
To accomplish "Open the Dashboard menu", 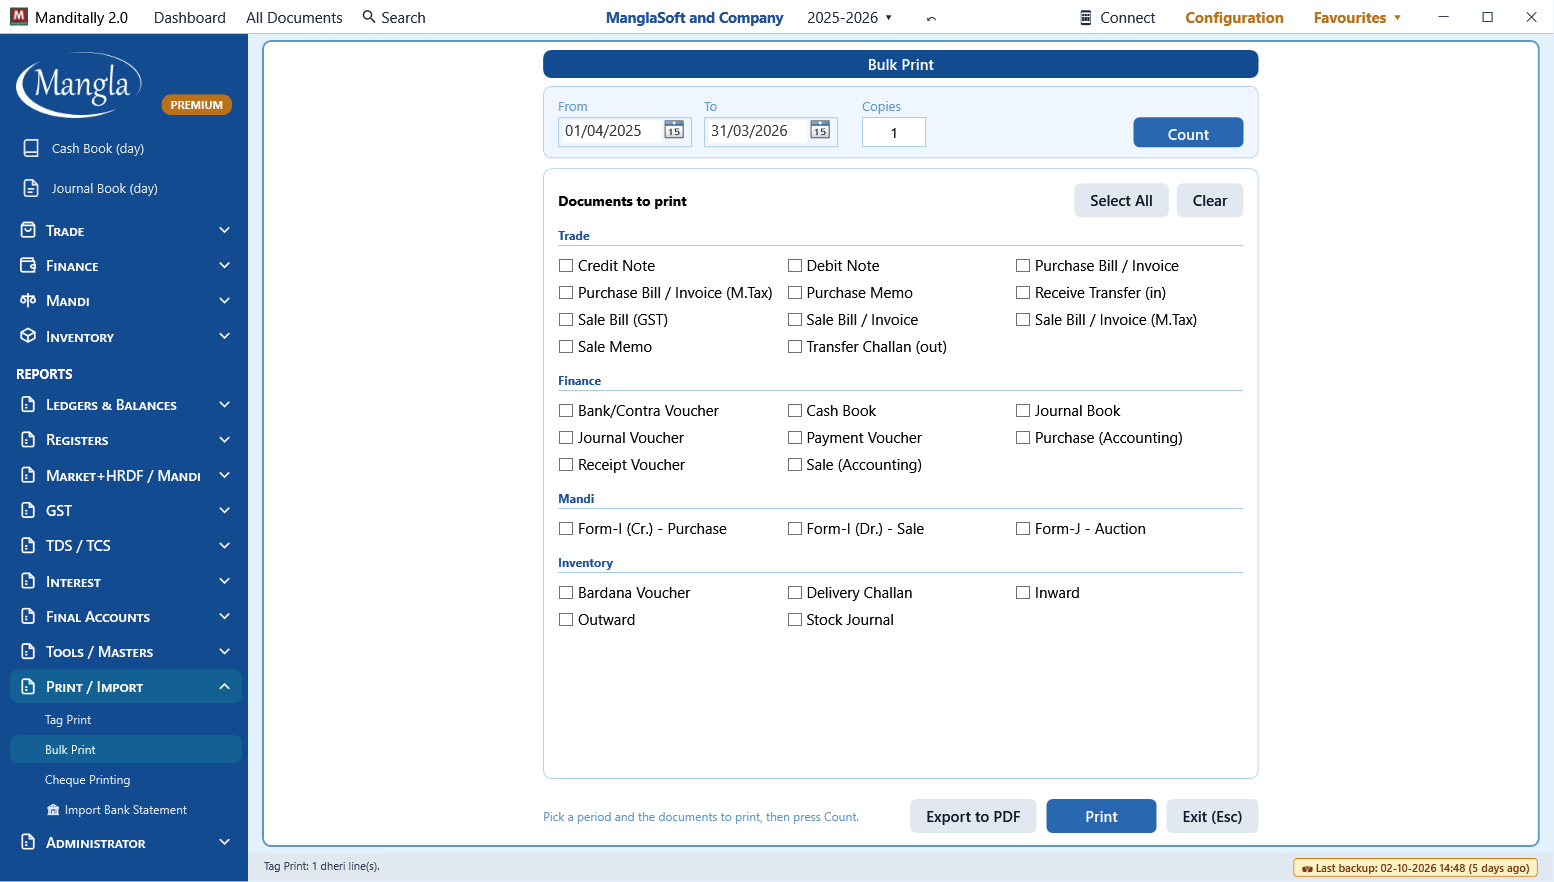I will tap(190, 18).
